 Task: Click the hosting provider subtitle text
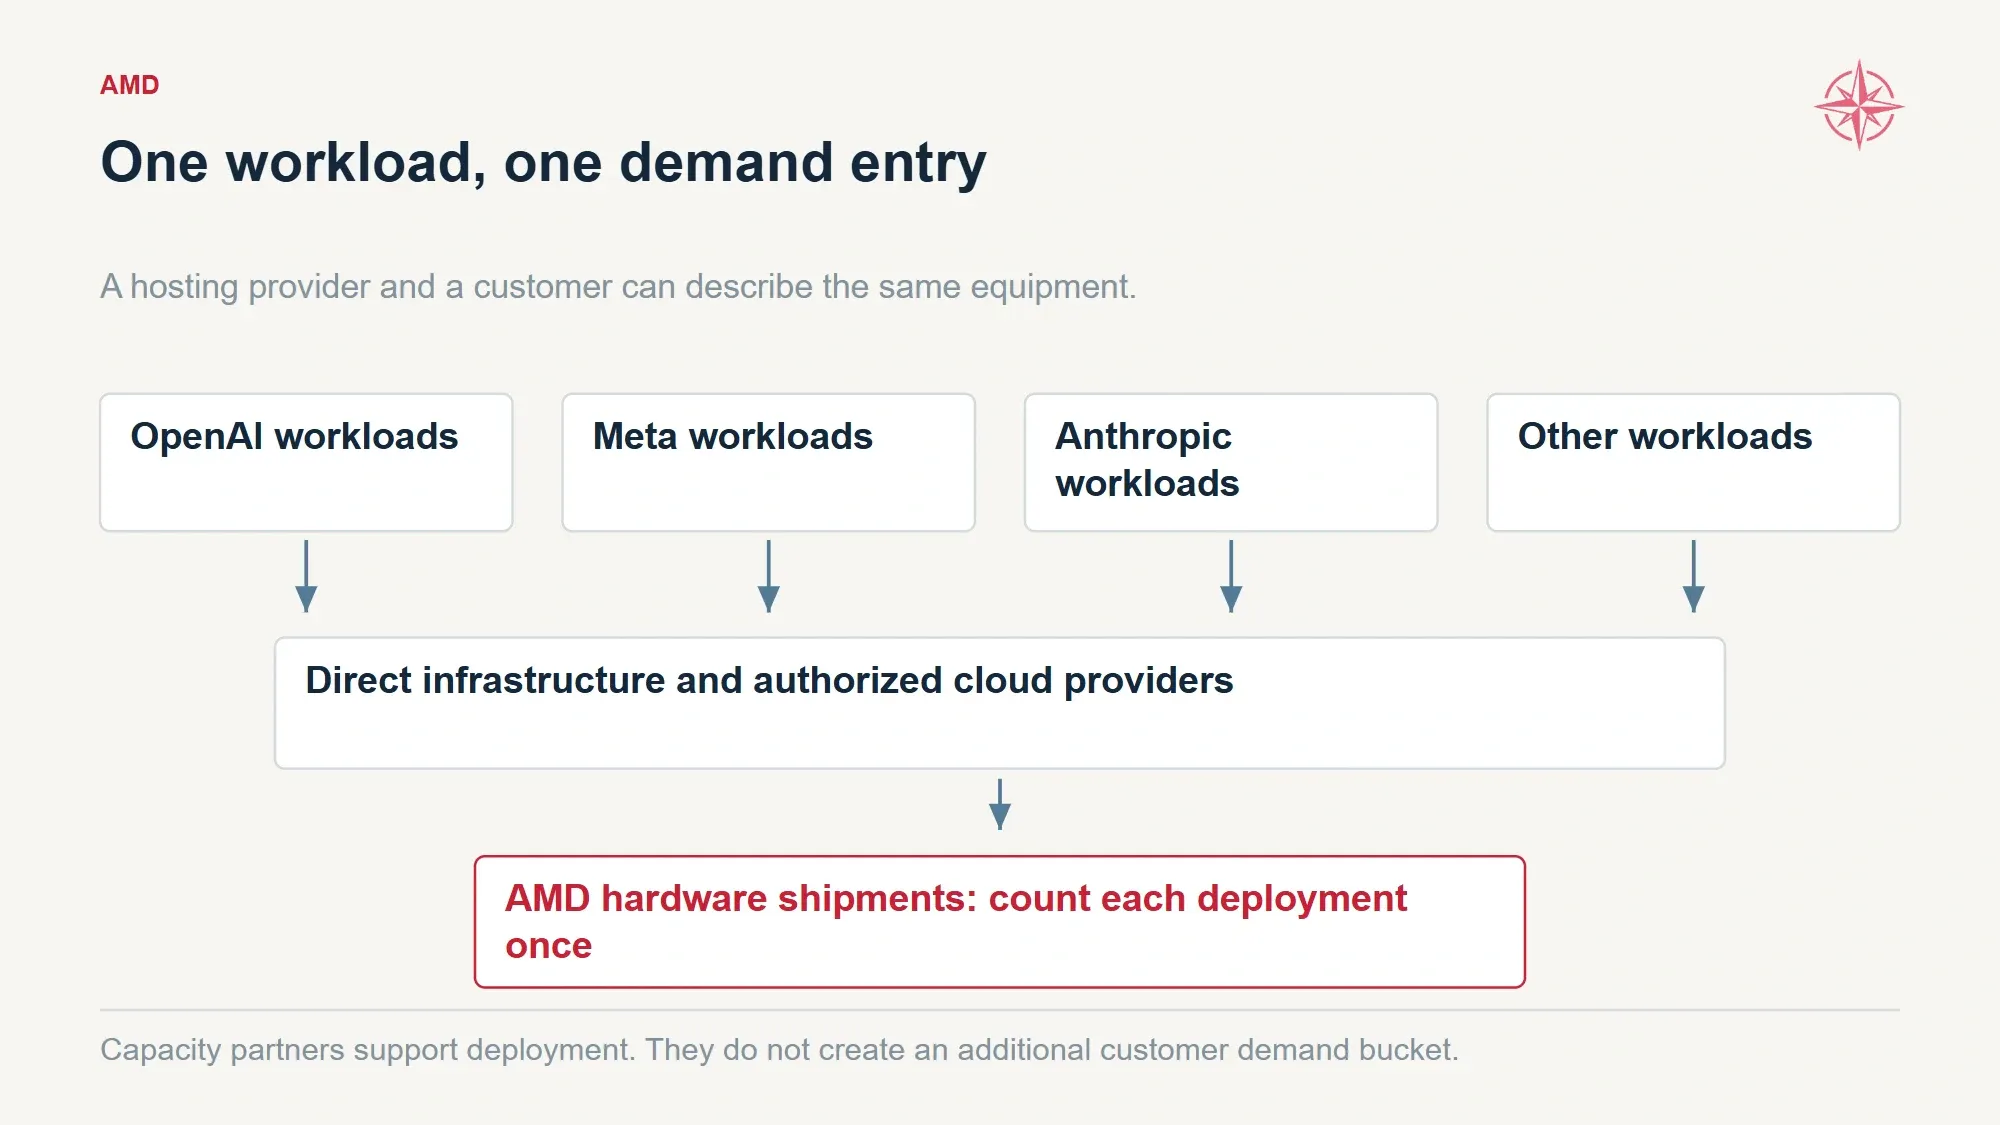tap(618, 287)
